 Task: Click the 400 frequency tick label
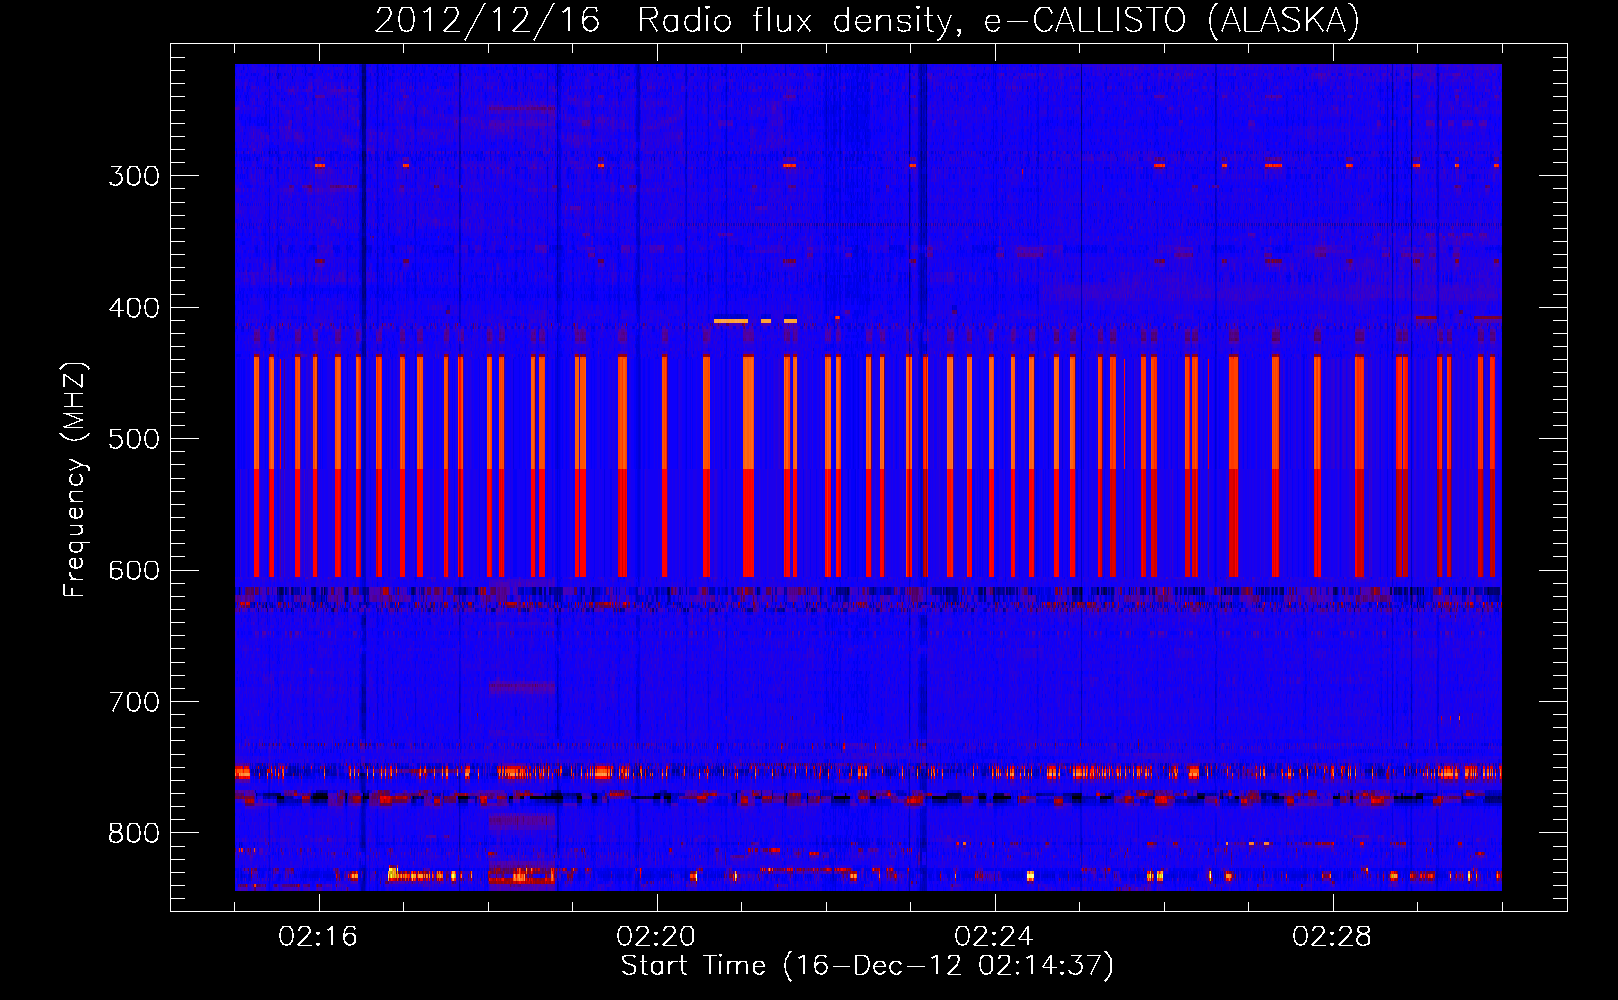(x=134, y=308)
